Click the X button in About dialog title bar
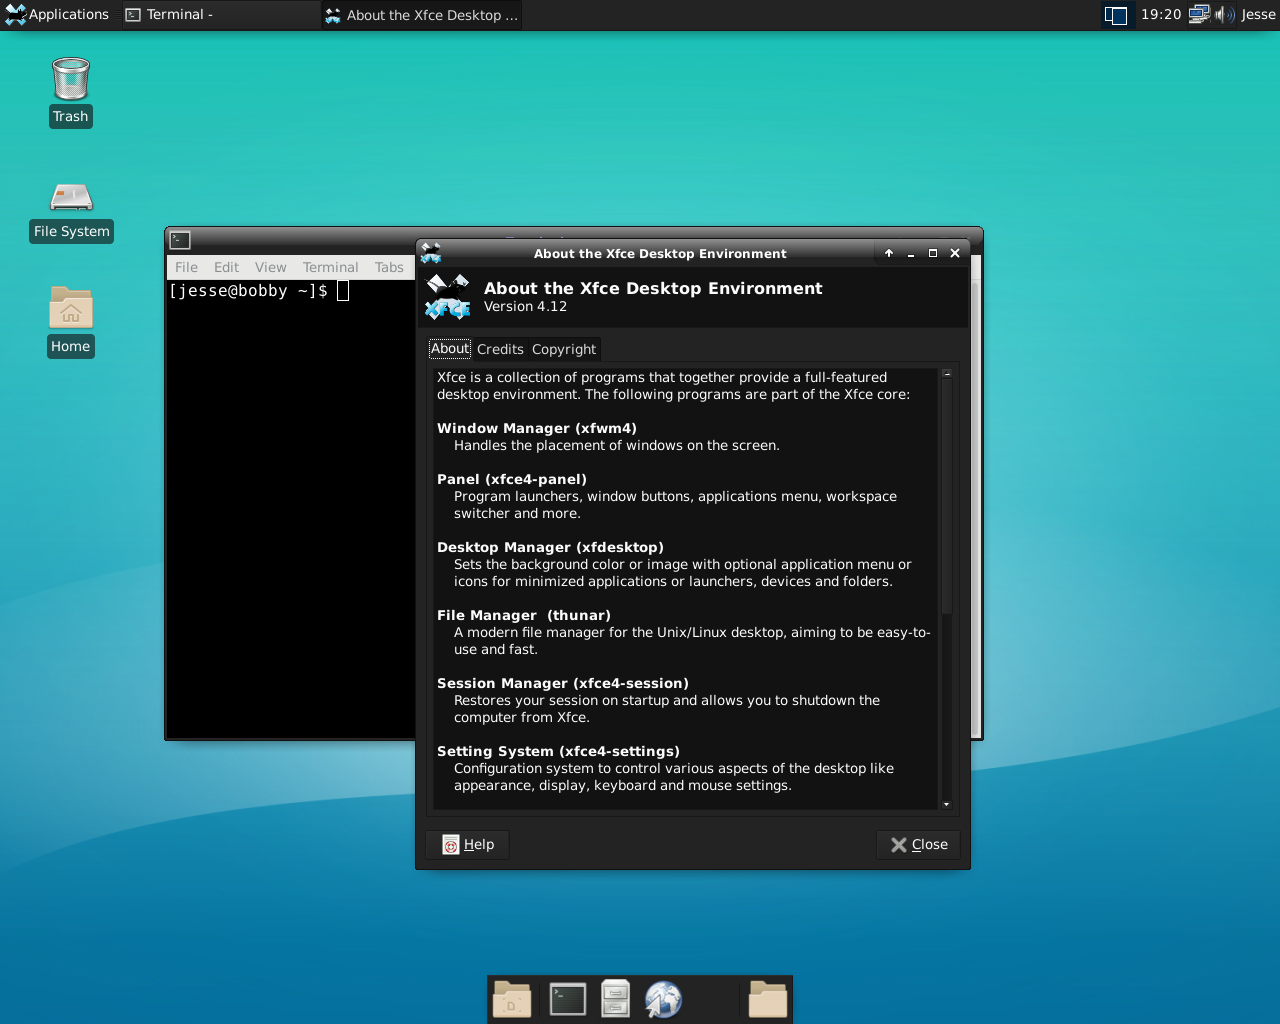This screenshot has width=1280, height=1024. click(955, 253)
